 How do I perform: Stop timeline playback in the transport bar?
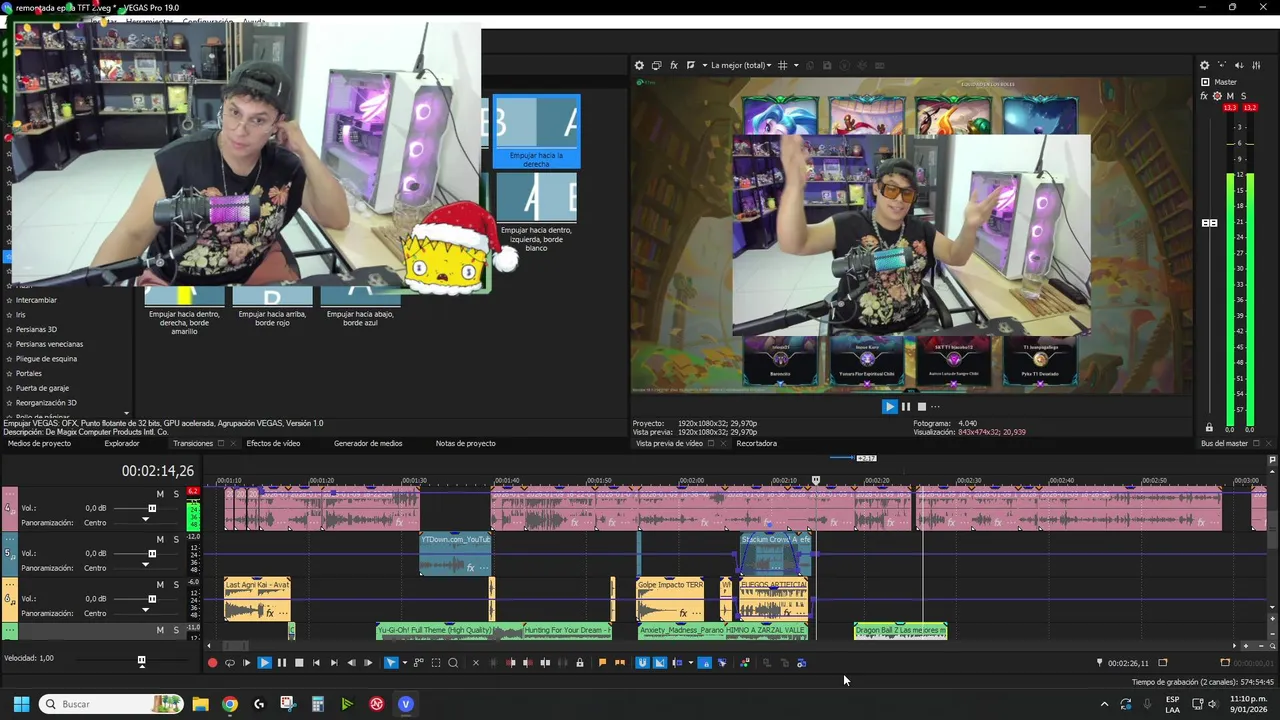(x=299, y=663)
